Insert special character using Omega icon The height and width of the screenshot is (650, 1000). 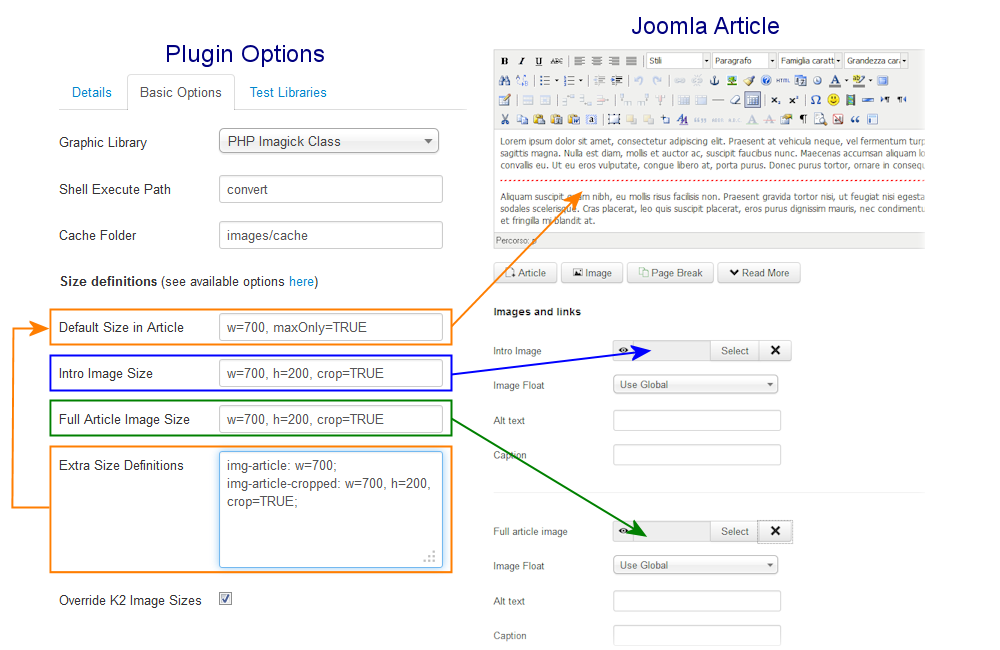[x=816, y=100]
